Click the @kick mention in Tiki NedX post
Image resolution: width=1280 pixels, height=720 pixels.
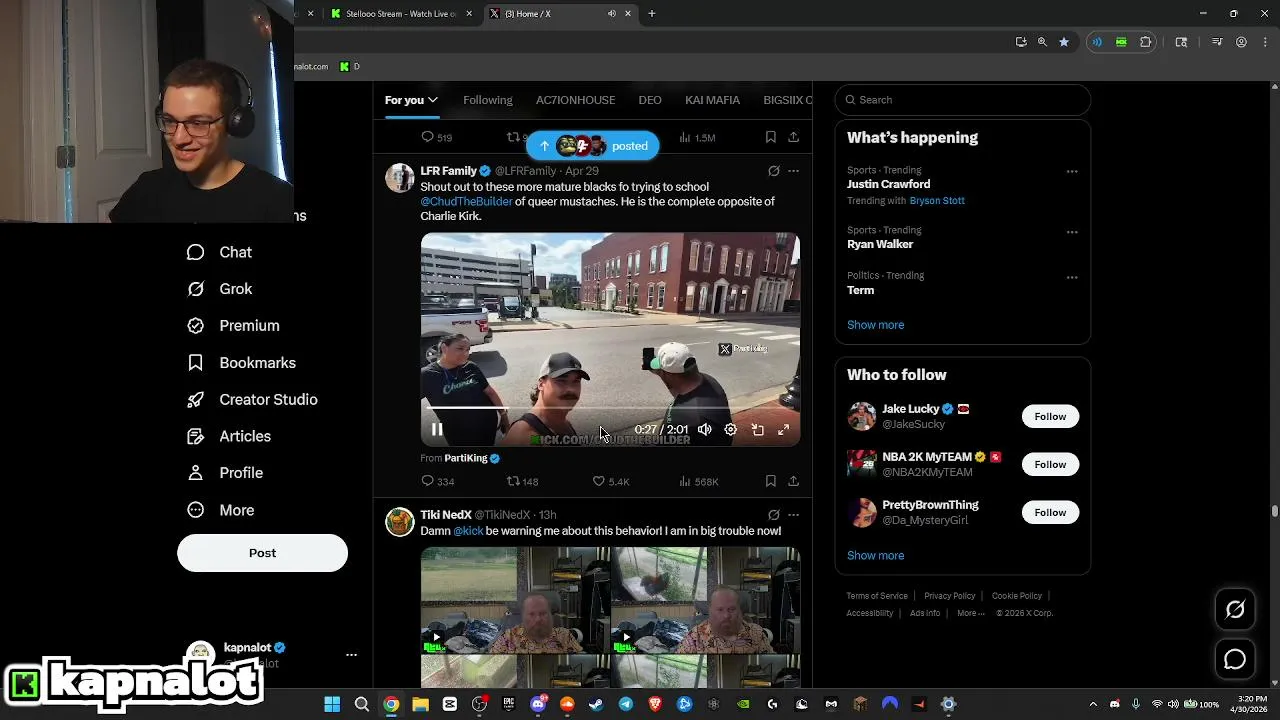click(468, 531)
